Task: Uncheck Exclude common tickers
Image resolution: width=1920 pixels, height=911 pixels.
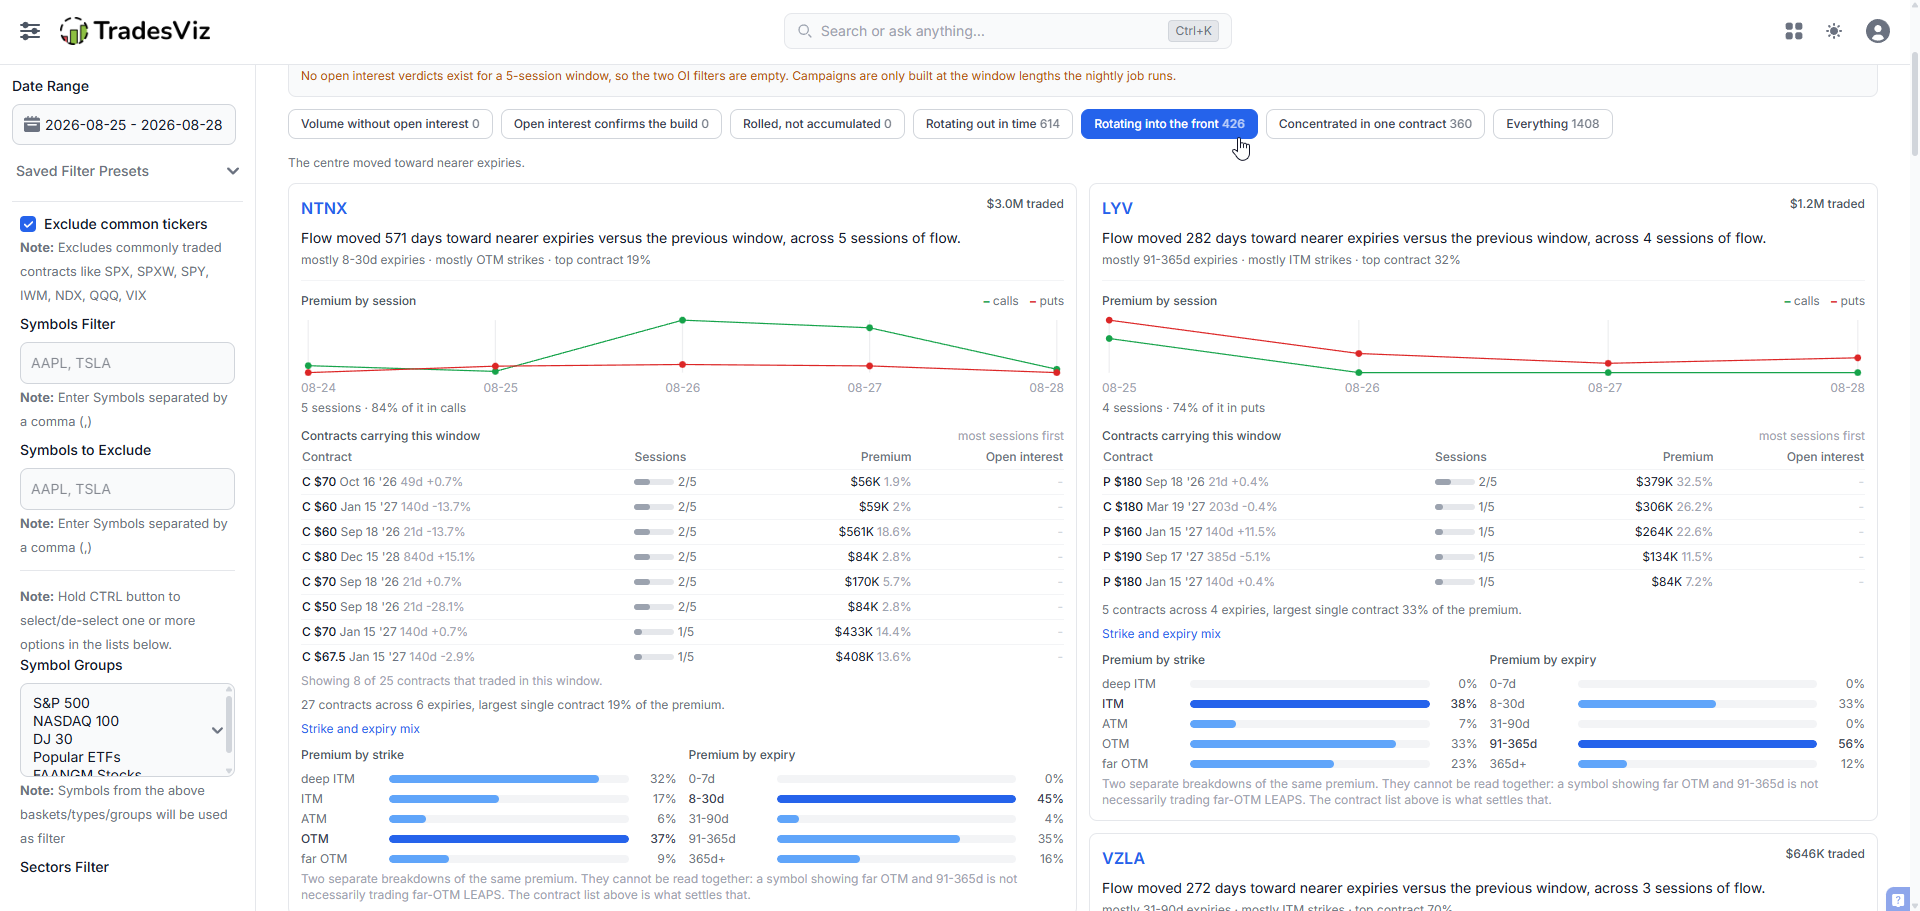Action: [28, 224]
